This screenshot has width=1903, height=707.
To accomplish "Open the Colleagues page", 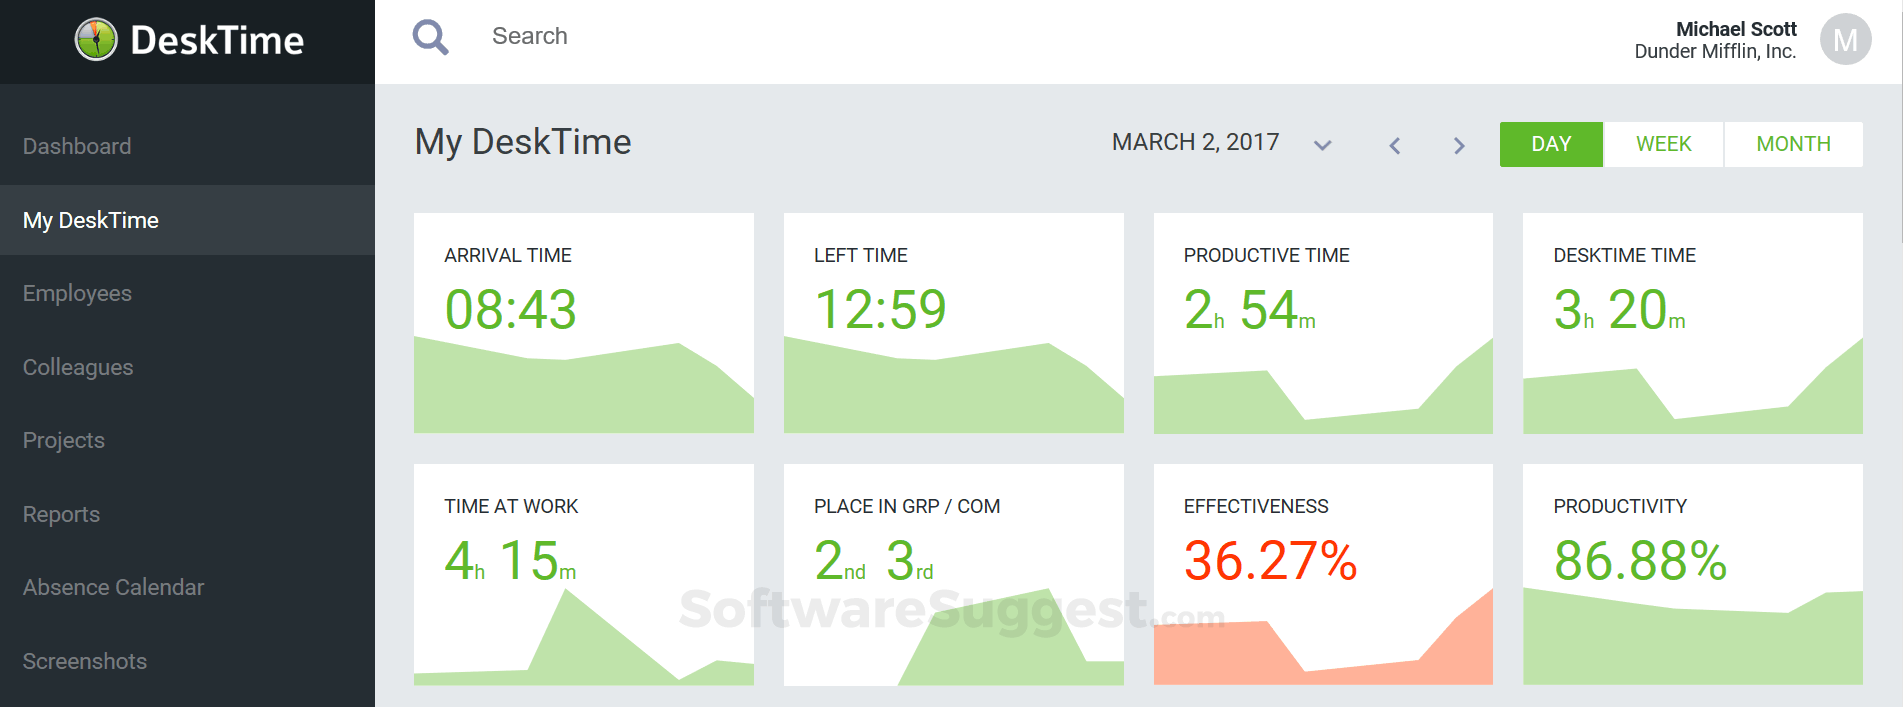I will 77,367.
